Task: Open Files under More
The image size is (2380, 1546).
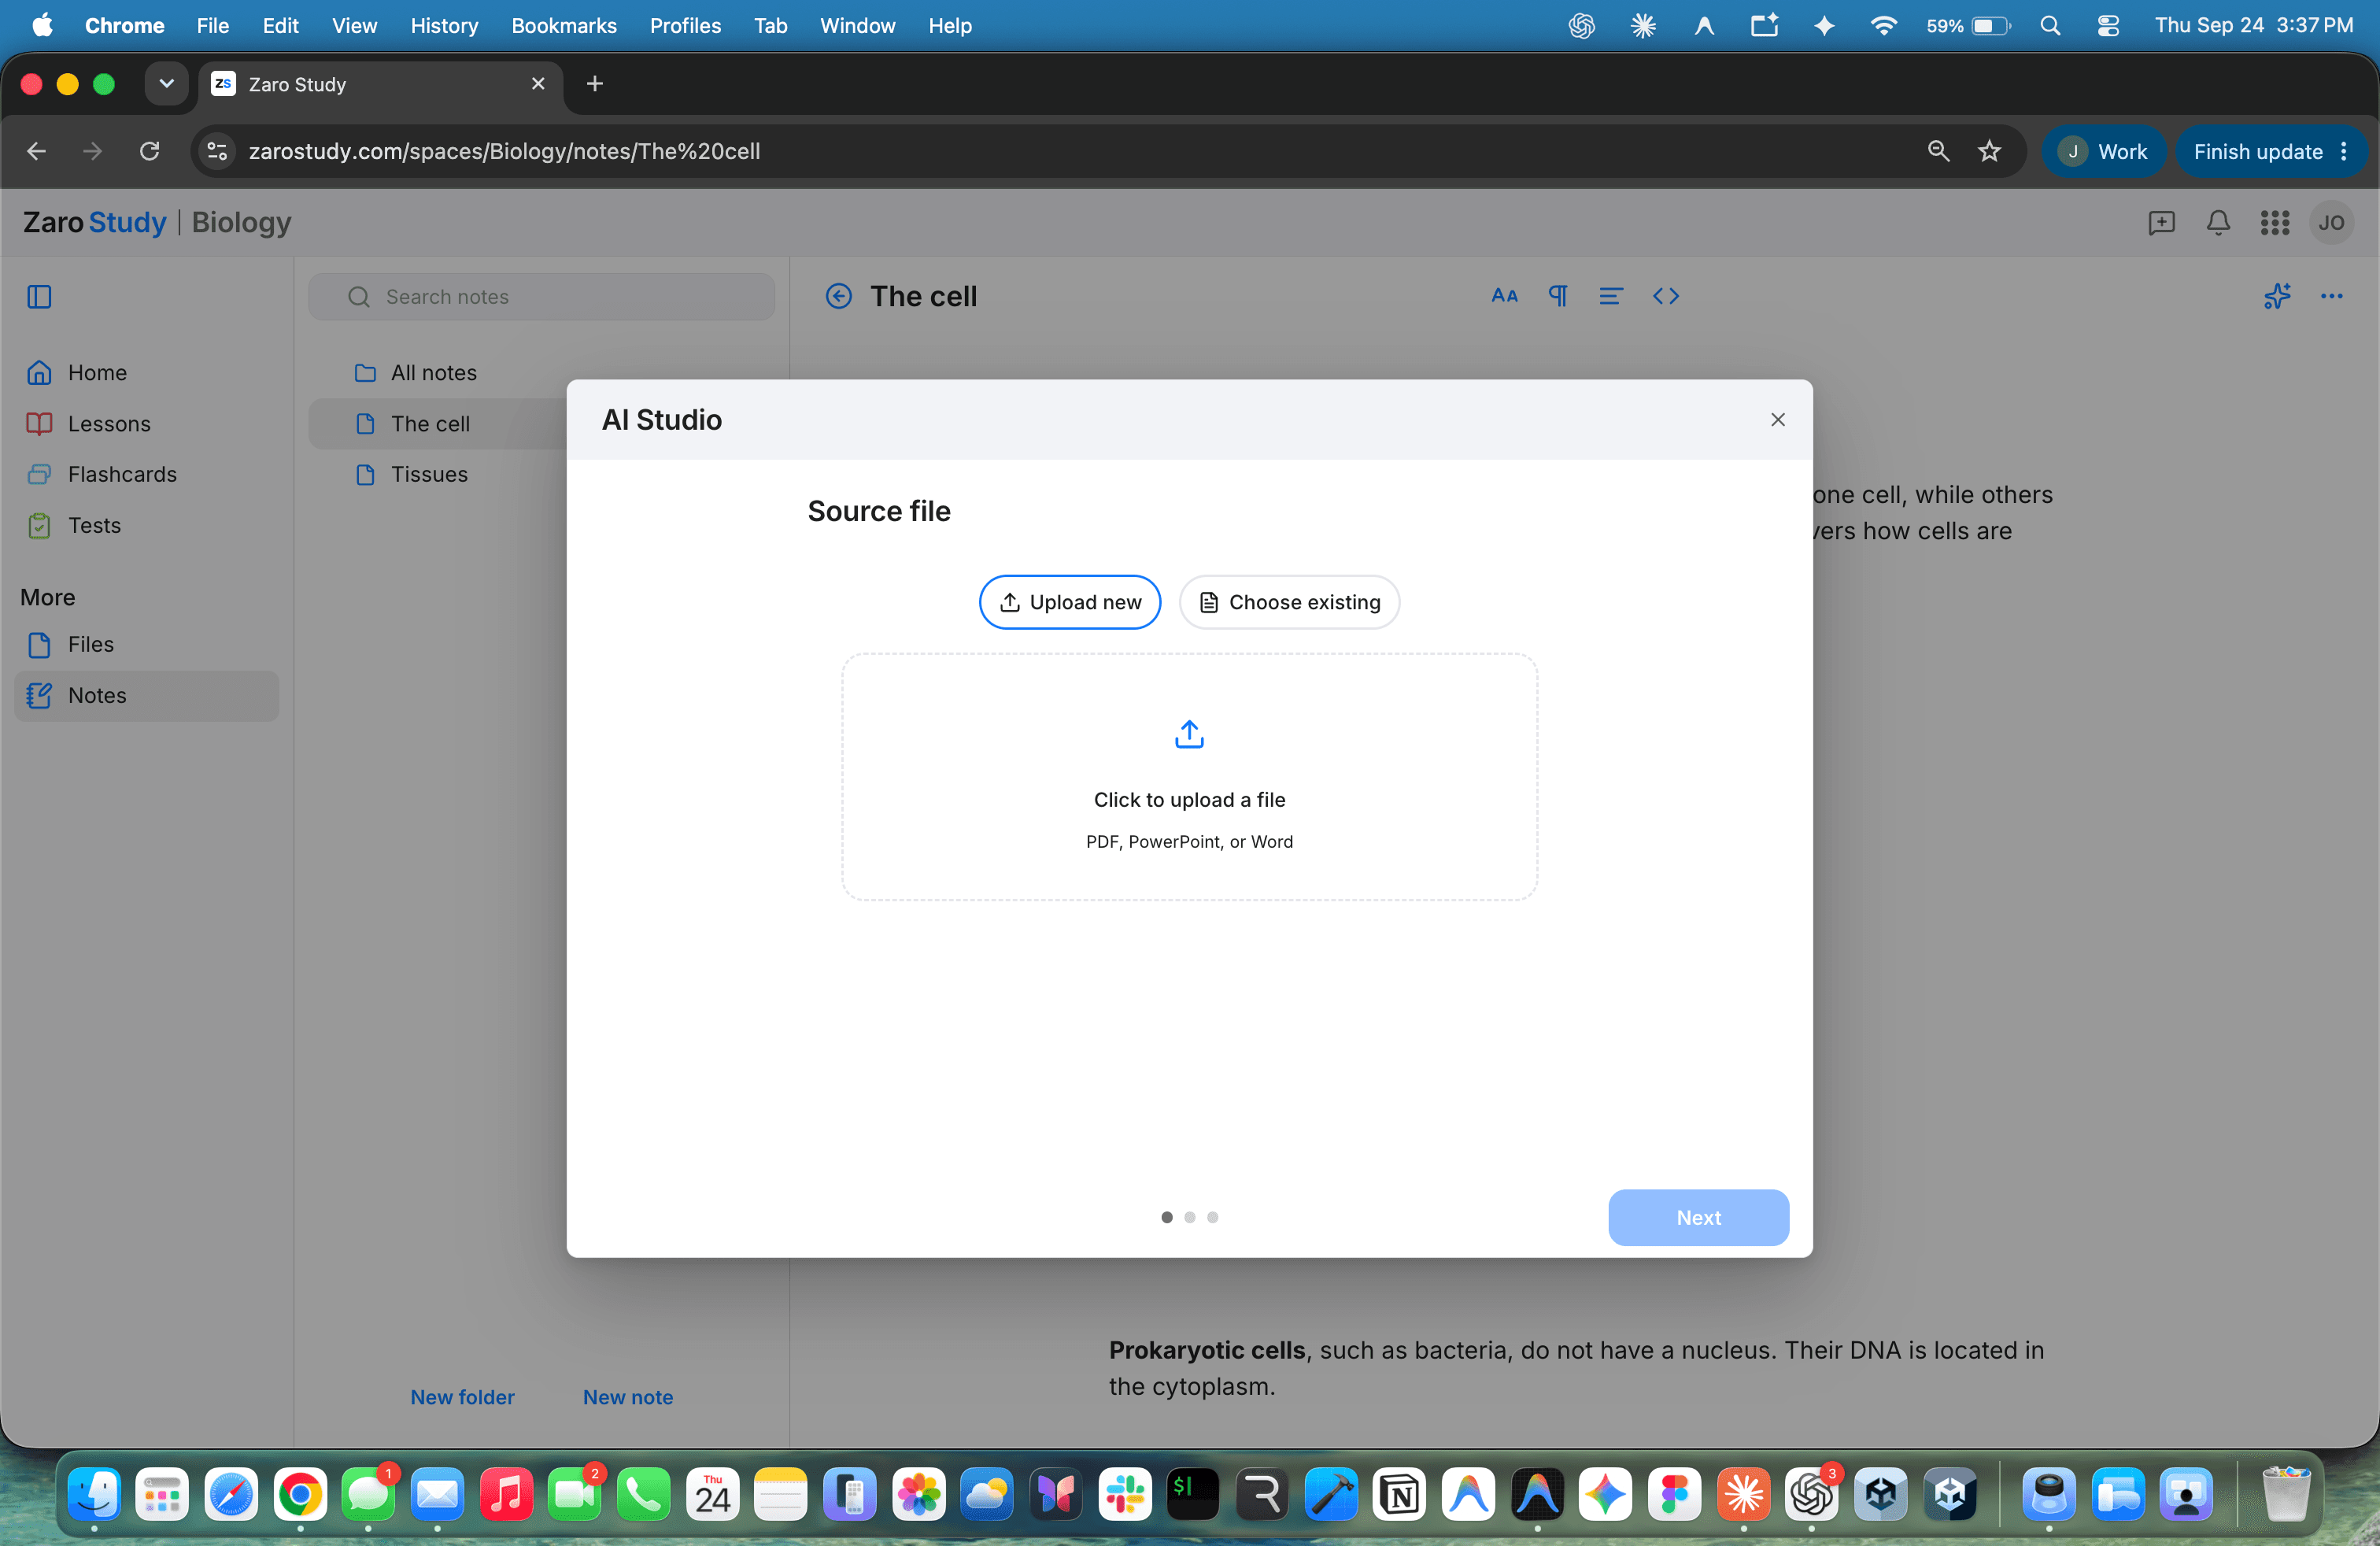Action: [x=146, y=644]
